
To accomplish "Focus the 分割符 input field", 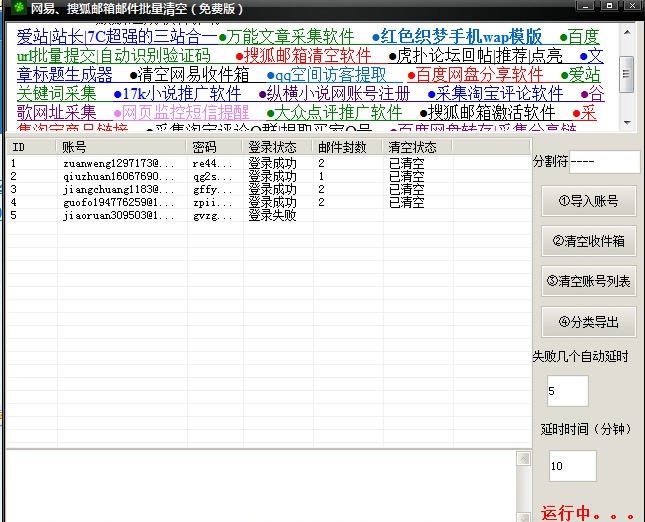I will [x=604, y=161].
